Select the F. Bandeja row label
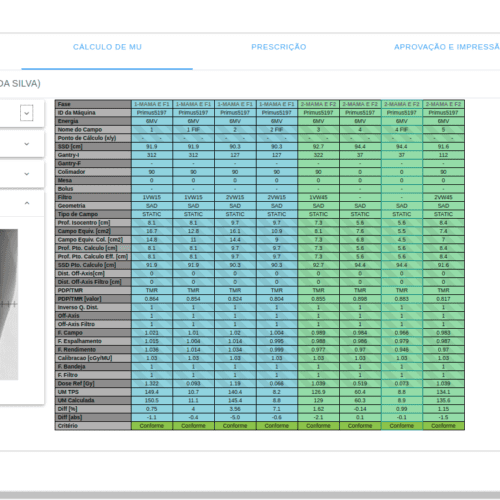 (93, 367)
